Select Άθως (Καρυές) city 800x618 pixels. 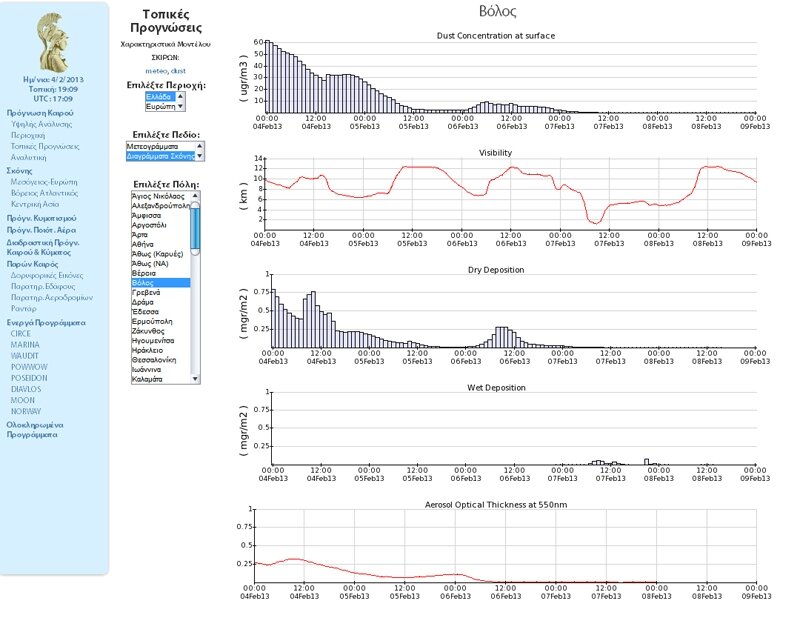(x=161, y=254)
